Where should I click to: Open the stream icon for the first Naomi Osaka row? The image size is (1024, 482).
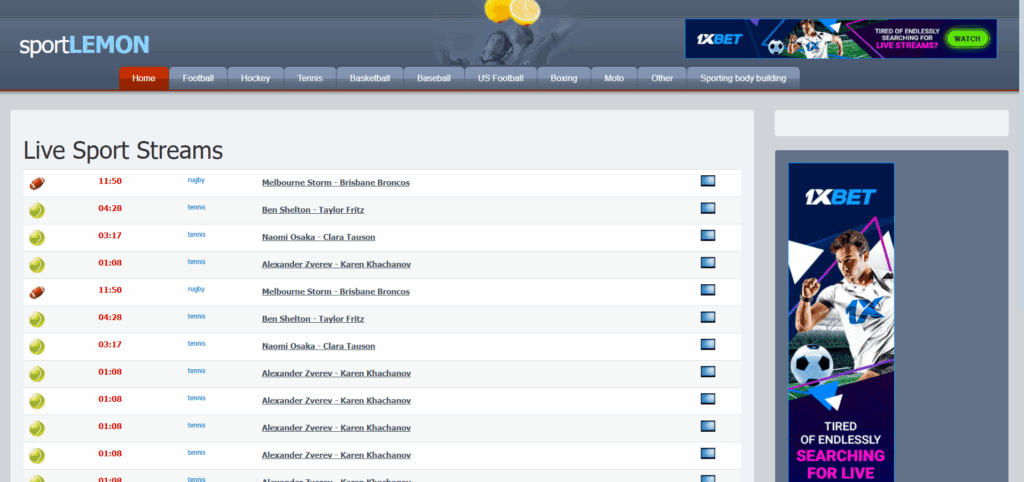click(x=708, y=236)
